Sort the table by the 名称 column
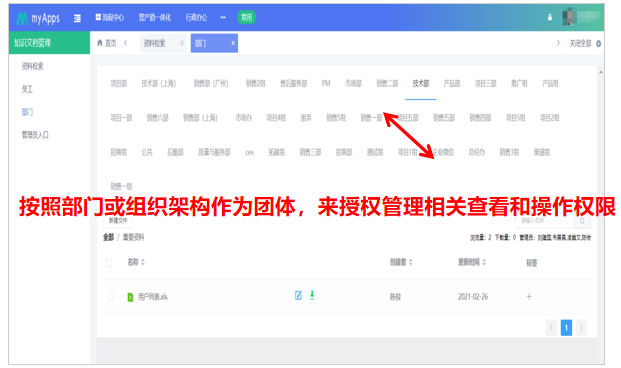Screen dimensions: 621x368 [136, 262]
